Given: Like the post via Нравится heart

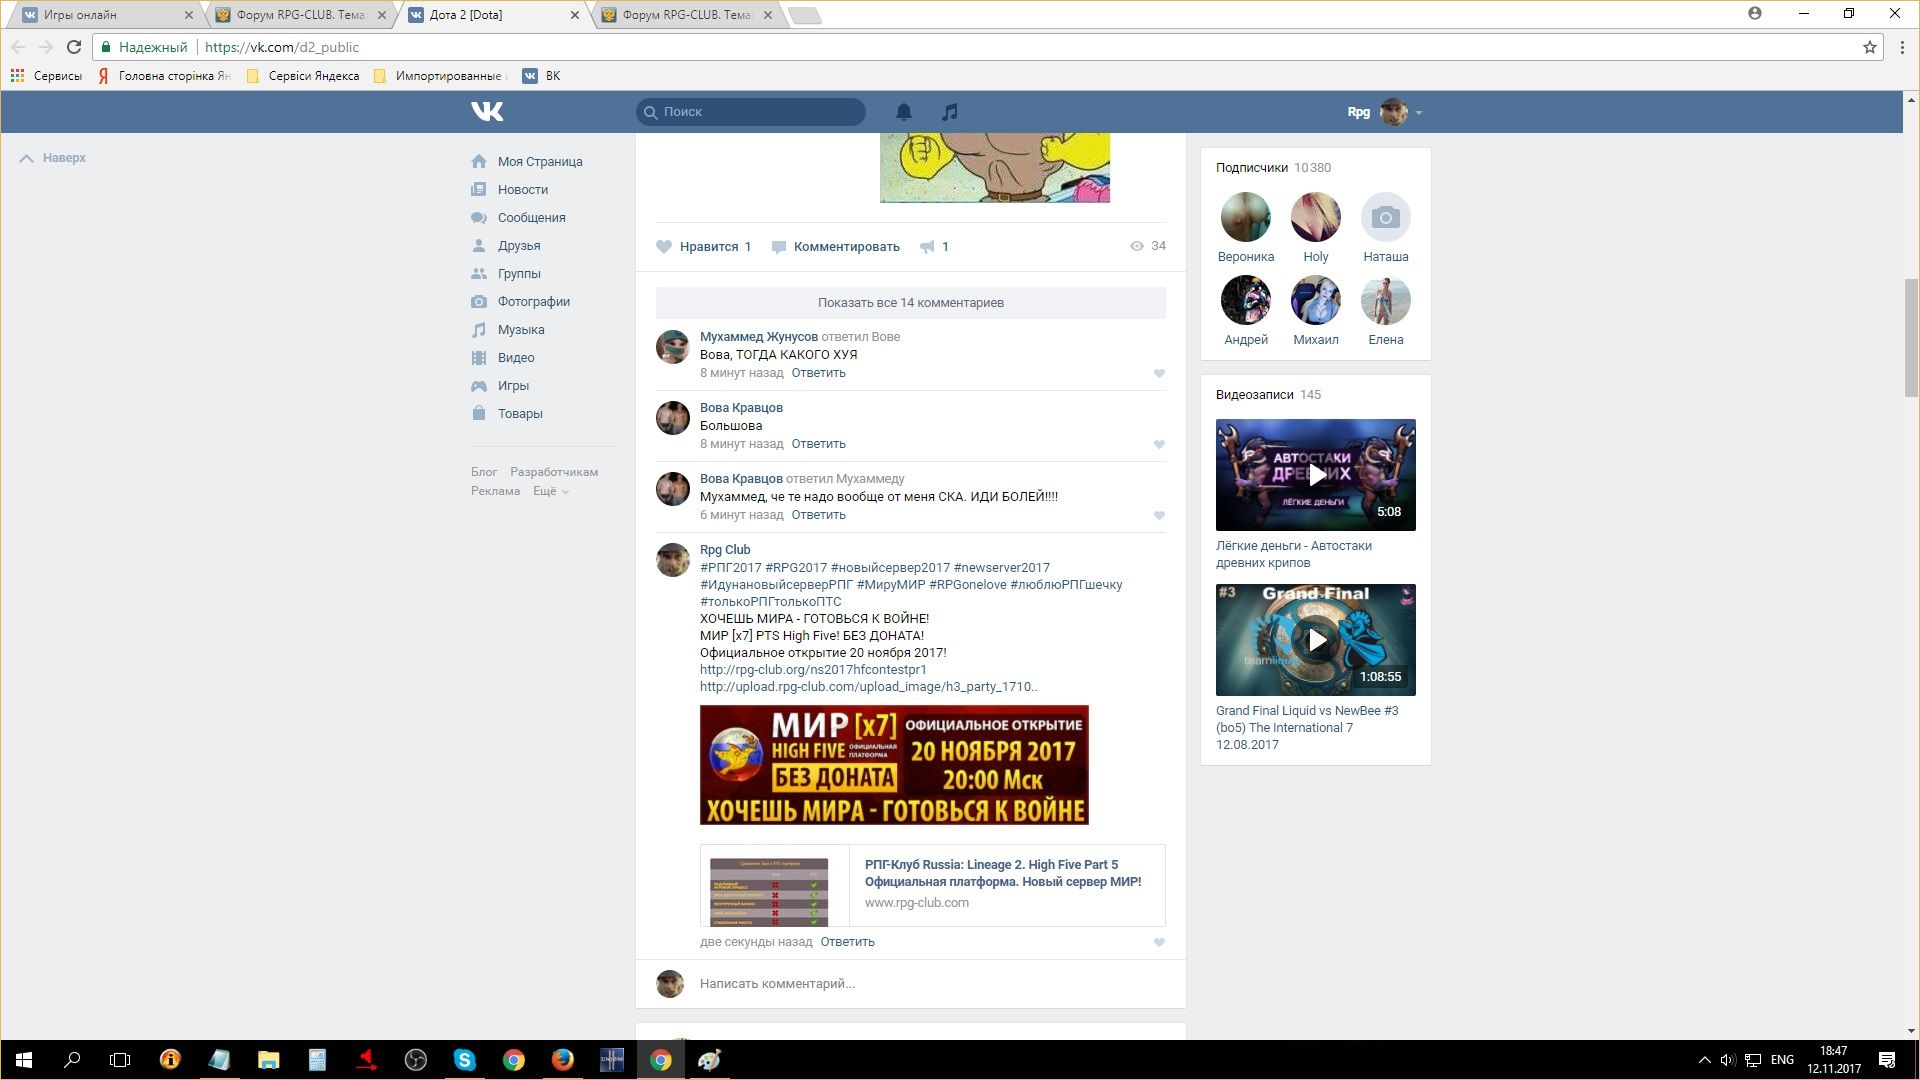Looking at the screenshot, I should [x=665, y=247].
